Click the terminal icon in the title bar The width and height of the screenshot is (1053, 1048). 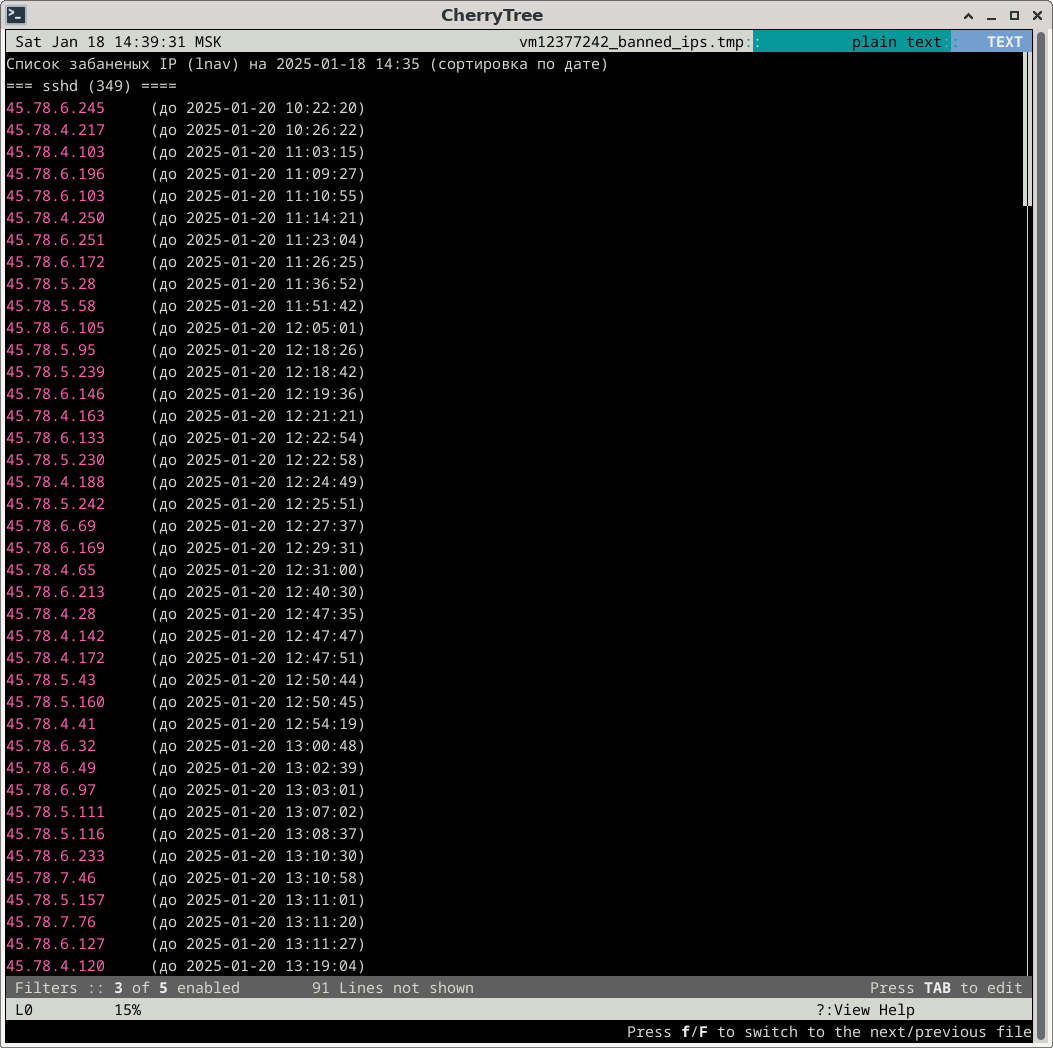point(17,15)
